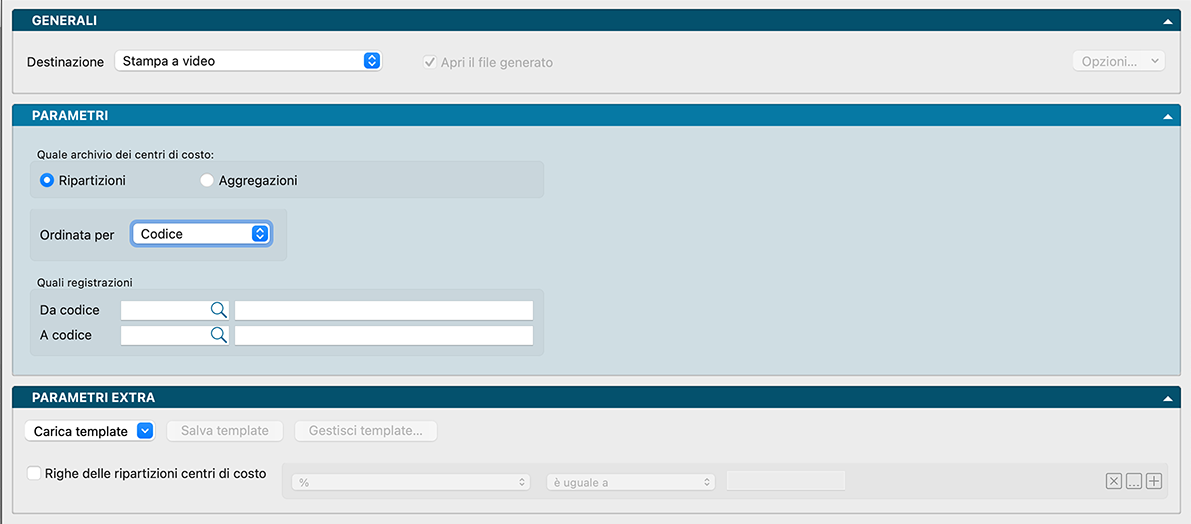Collapse the Generali section triangle
1191x524 pixels.
(1167, 21)
